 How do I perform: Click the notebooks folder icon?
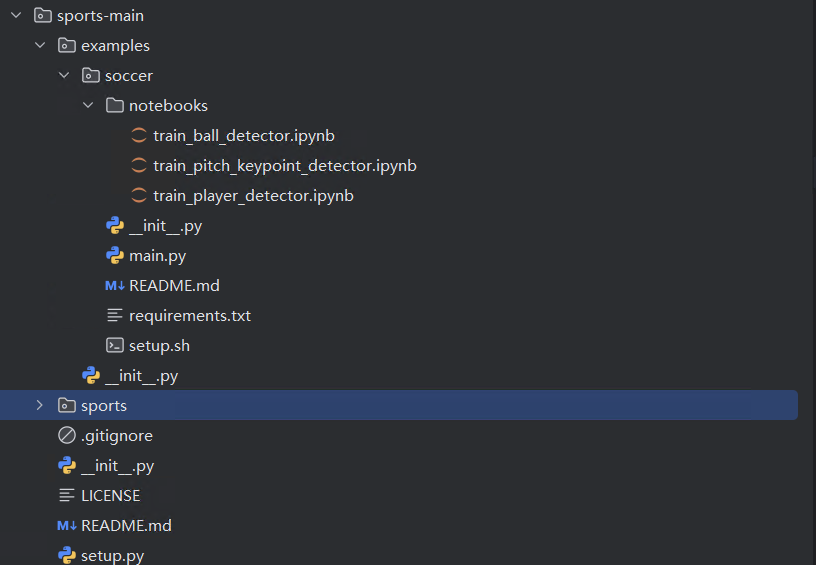click(115, 106)
